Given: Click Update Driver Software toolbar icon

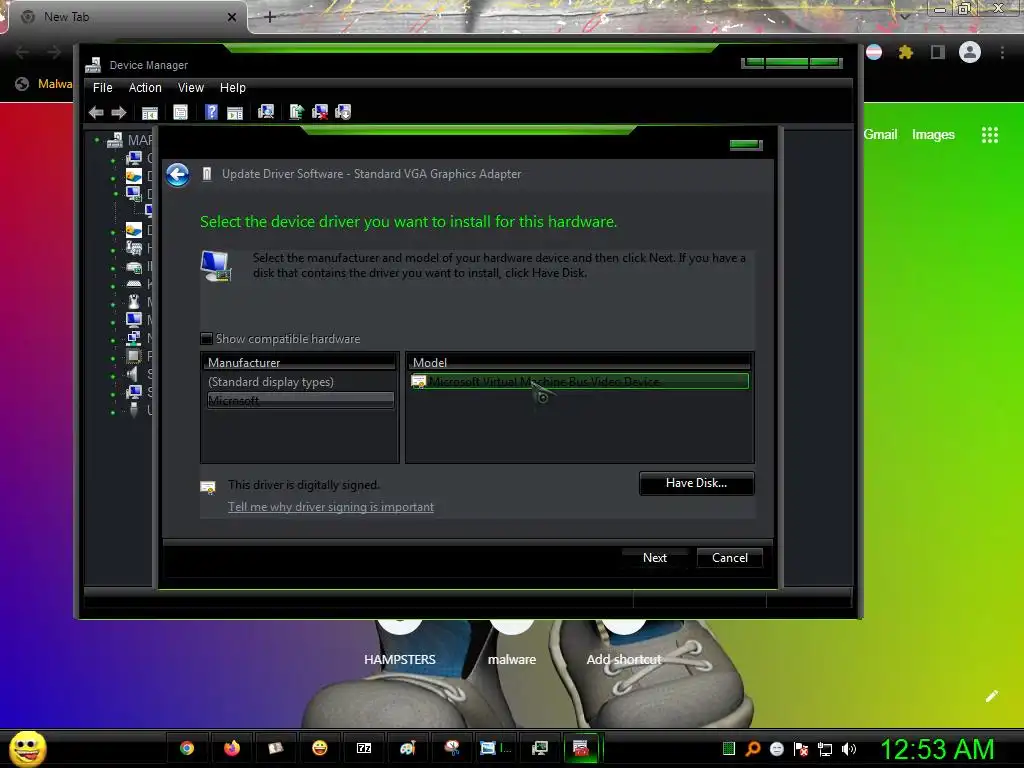Looking at the screenshot, I should pos(296,112).
